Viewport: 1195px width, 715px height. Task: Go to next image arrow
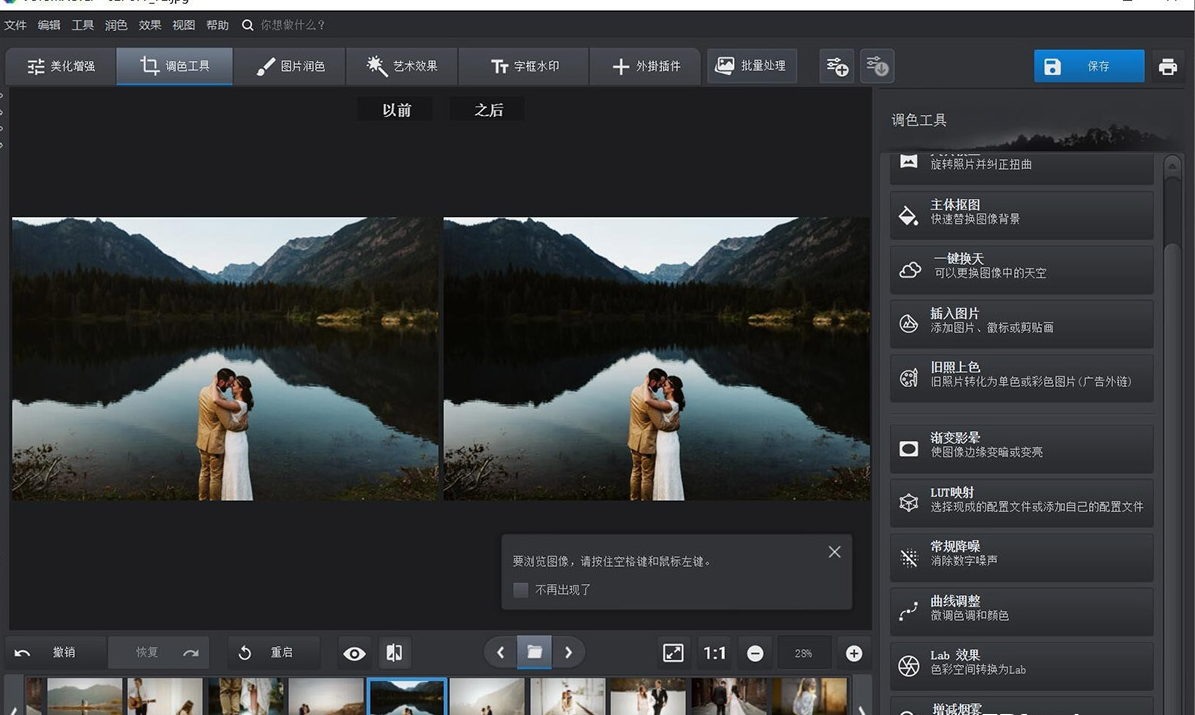569,652
